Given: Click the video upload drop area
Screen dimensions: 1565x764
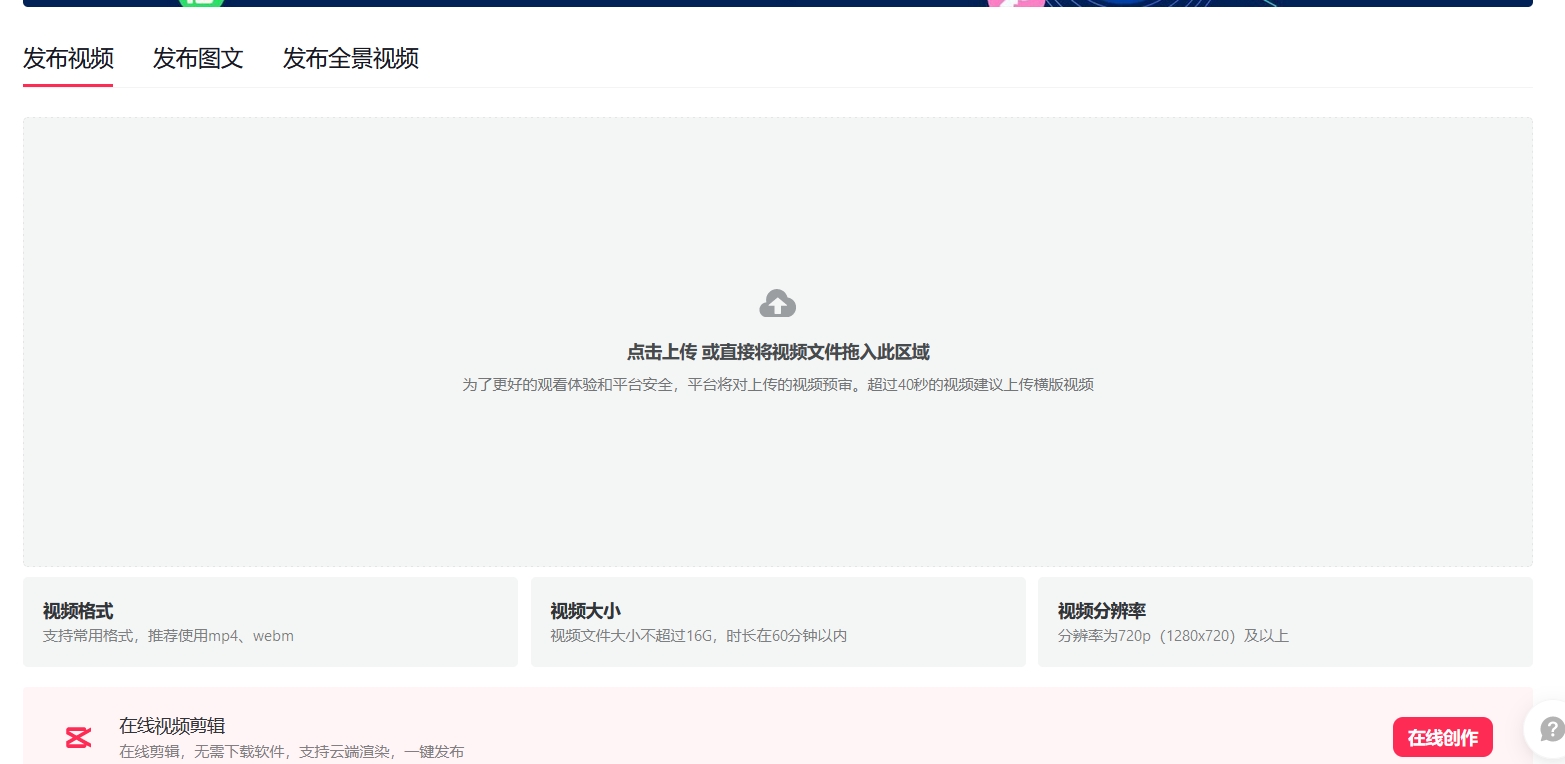Looking at the screenshot, I should pyautogui.click(x=777, y=340).
